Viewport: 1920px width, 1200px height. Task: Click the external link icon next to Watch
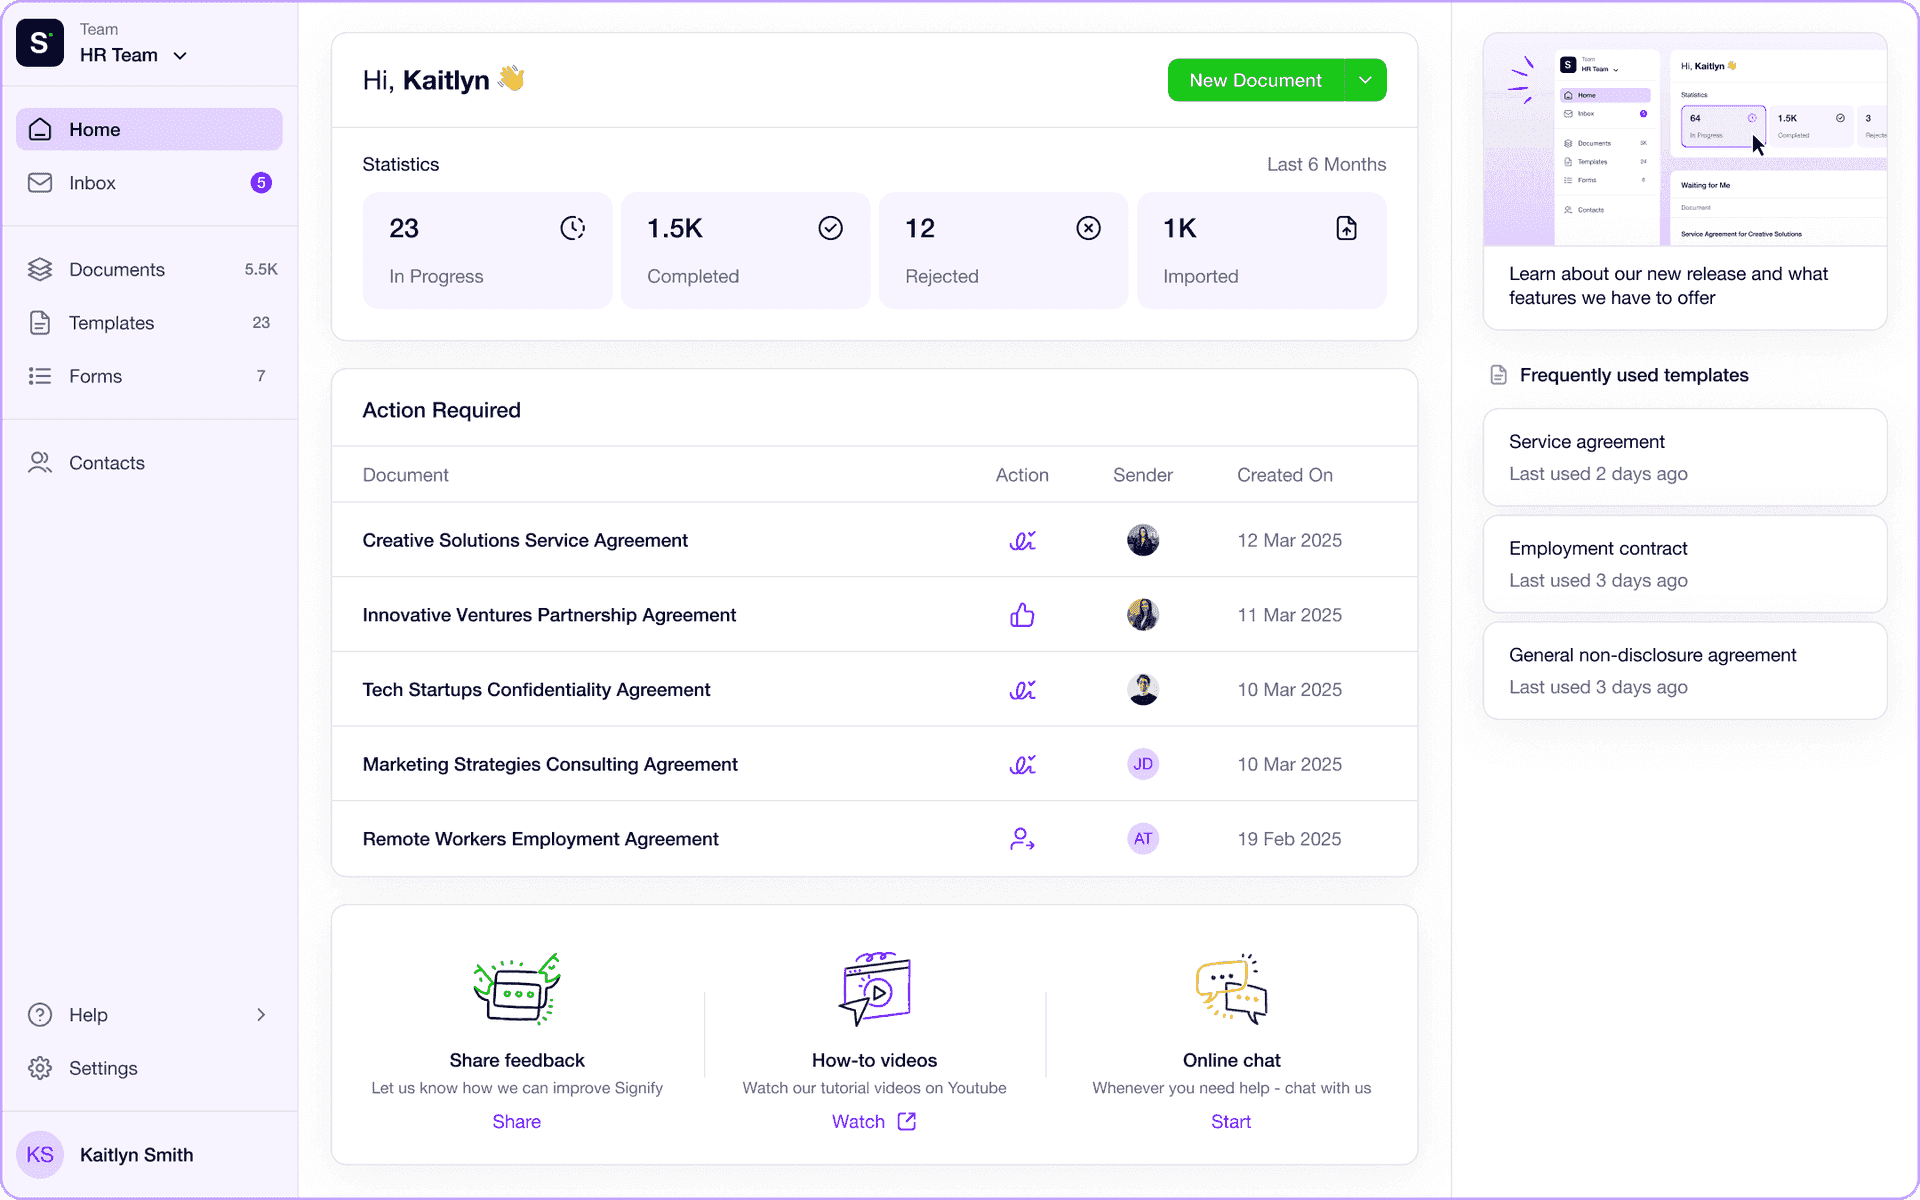coord(907,1121)
